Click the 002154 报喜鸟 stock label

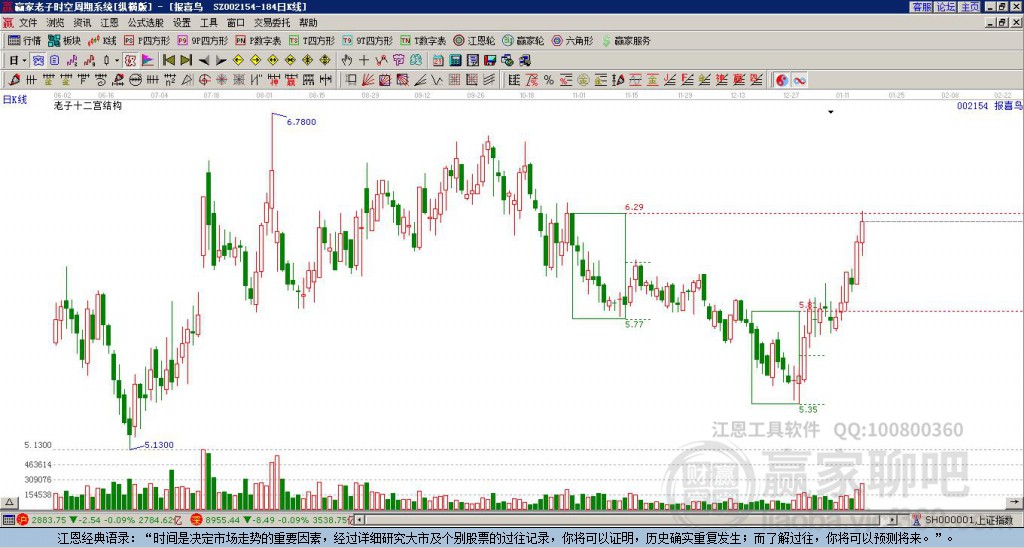(989, 105)
